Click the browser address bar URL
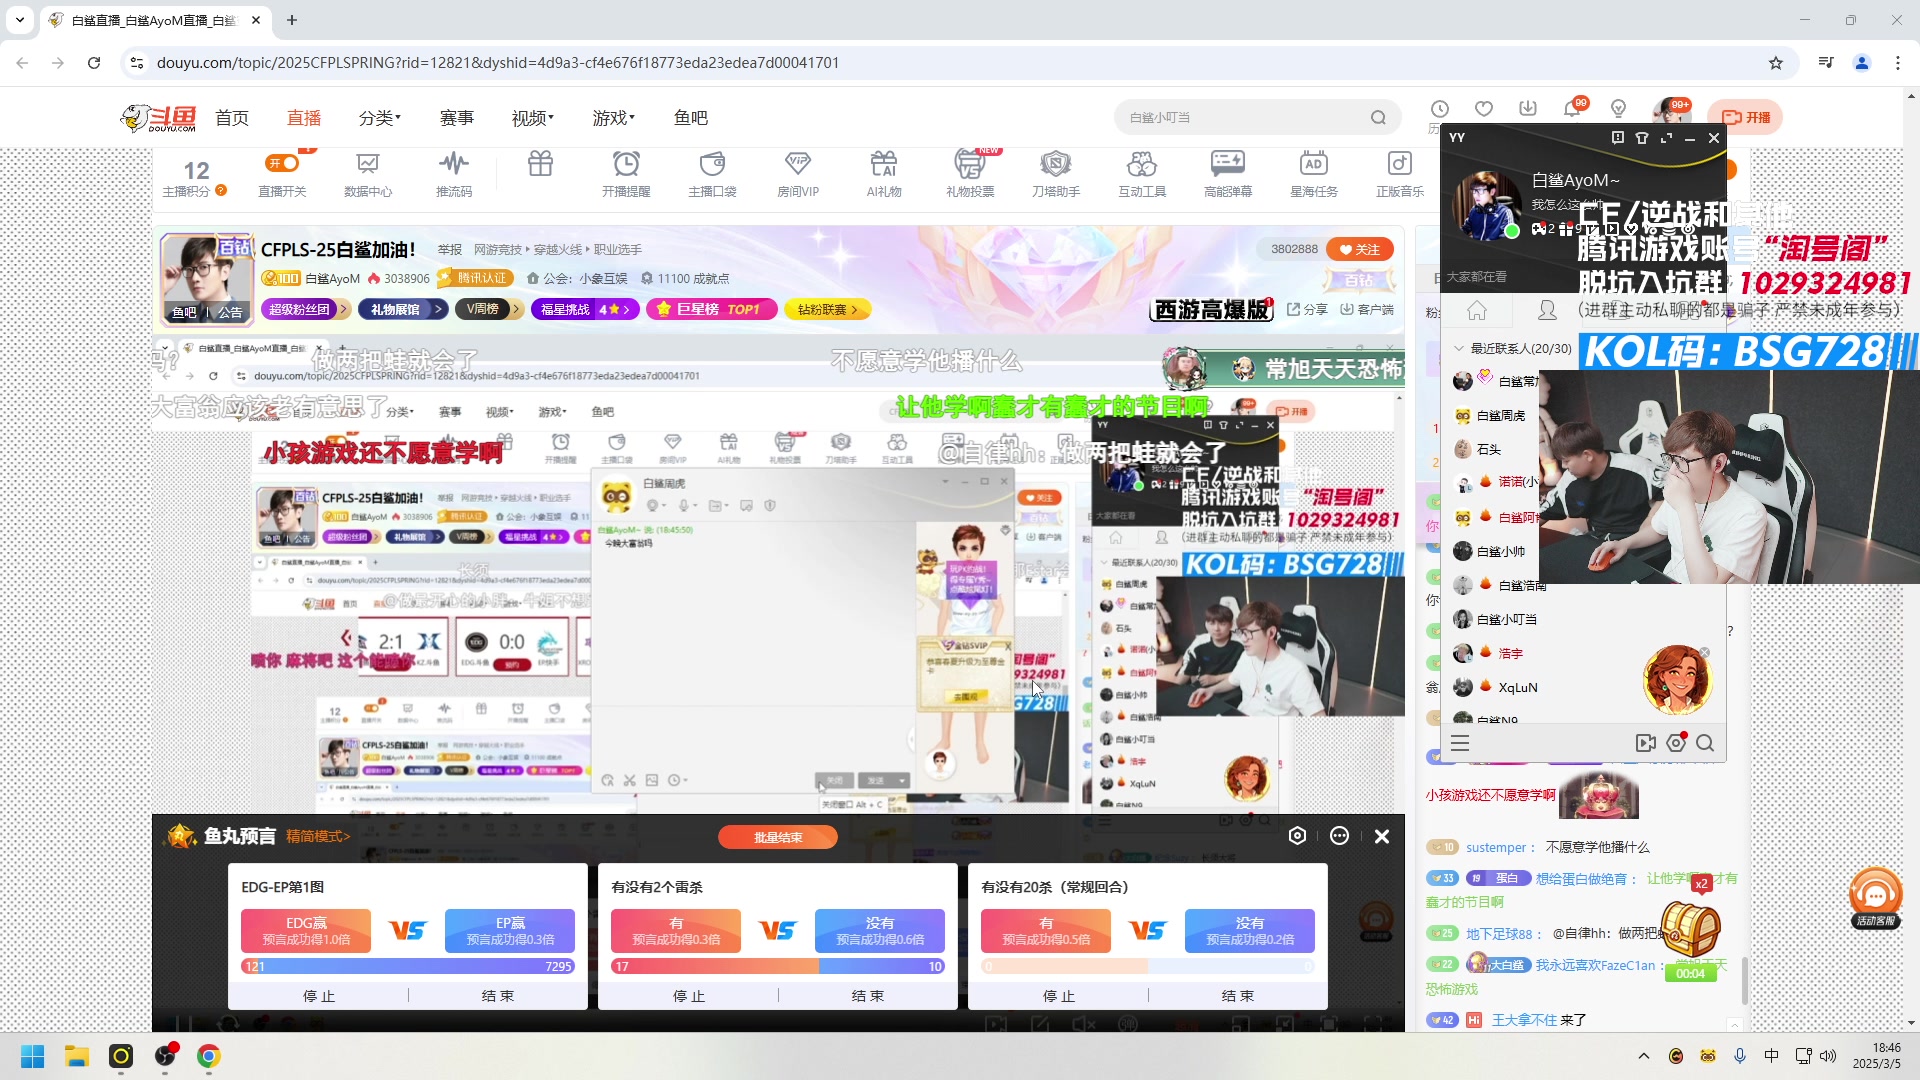 tap(498, 63)
